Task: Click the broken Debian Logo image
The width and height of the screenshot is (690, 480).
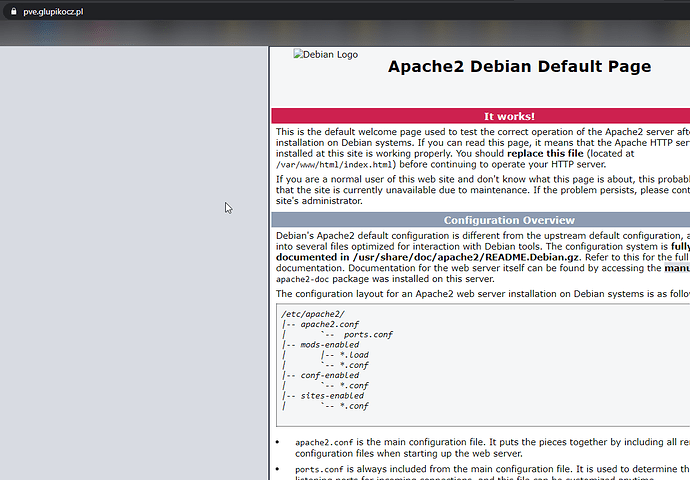Action: [x=325, y=55]
